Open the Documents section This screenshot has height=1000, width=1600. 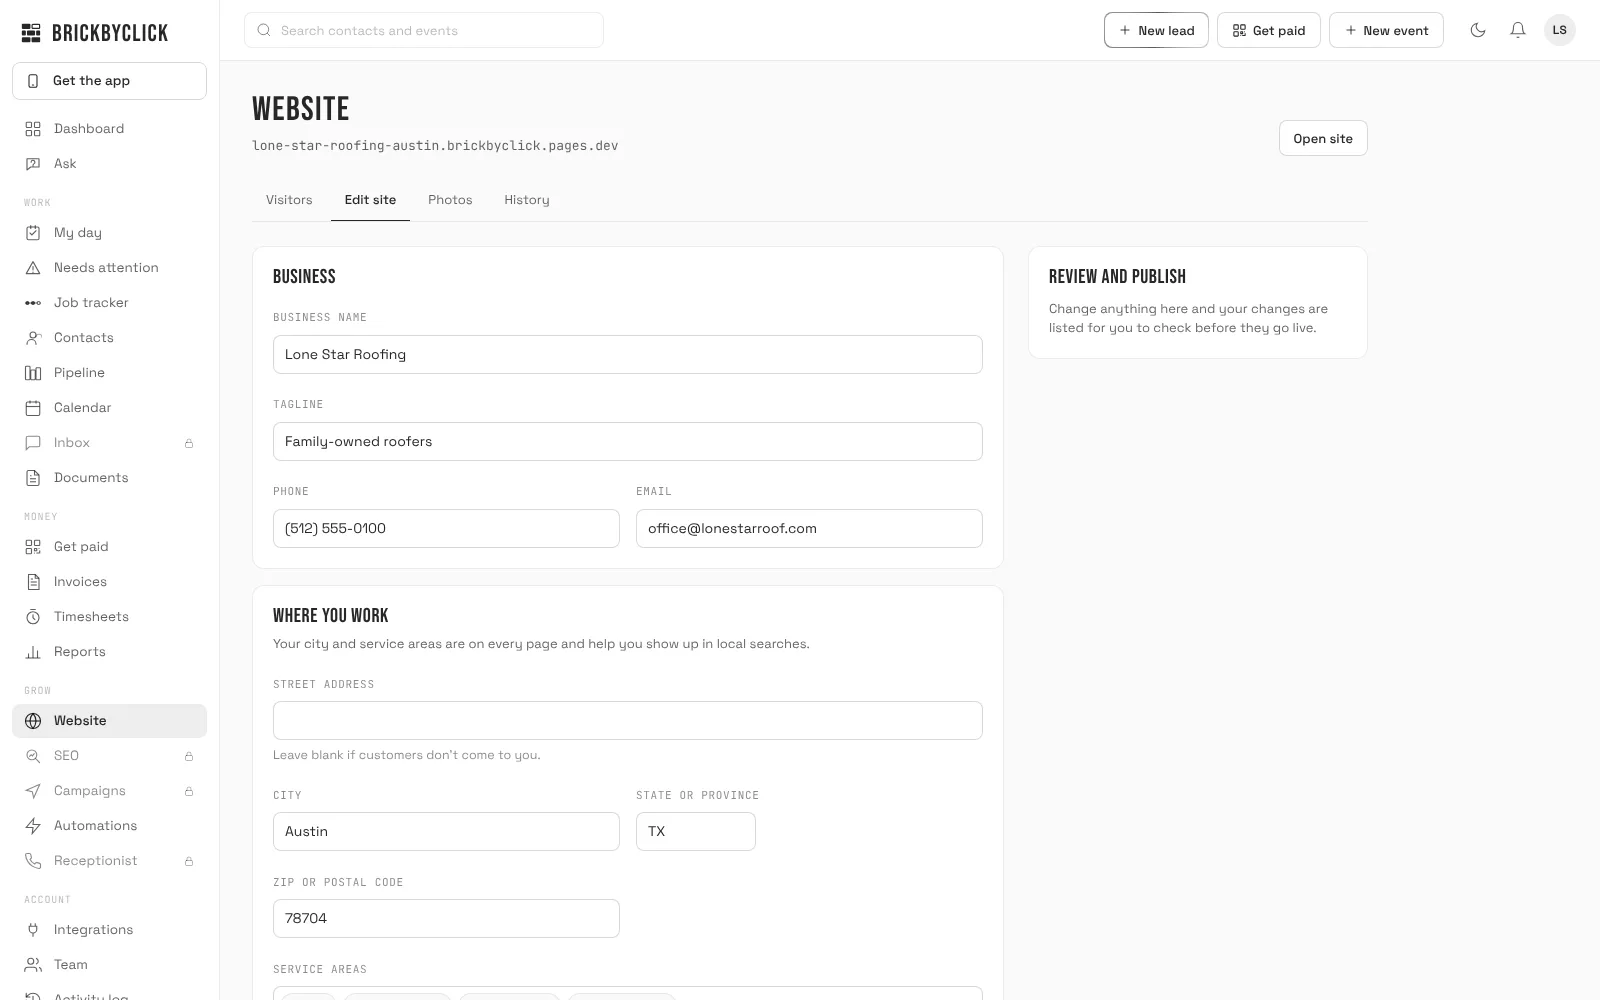coord(109,478)
